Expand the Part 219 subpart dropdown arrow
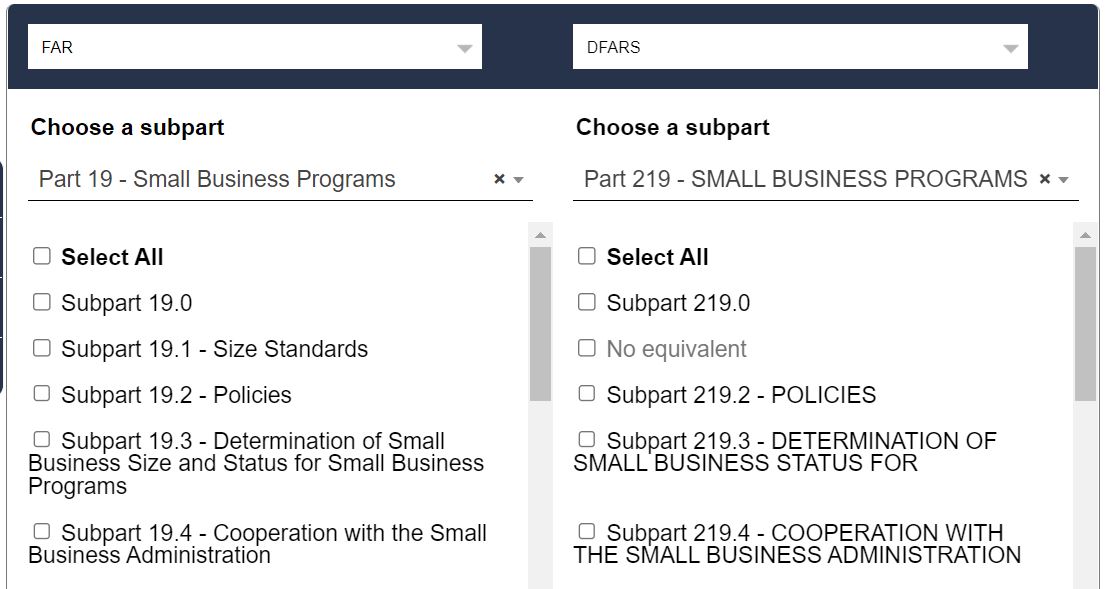The image size is (1111, 589). click(1064, 180)
